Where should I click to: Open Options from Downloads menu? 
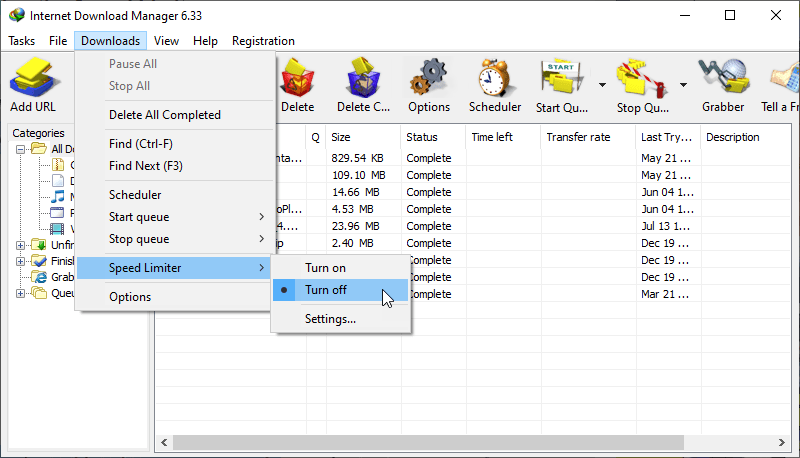click(173, 297)
